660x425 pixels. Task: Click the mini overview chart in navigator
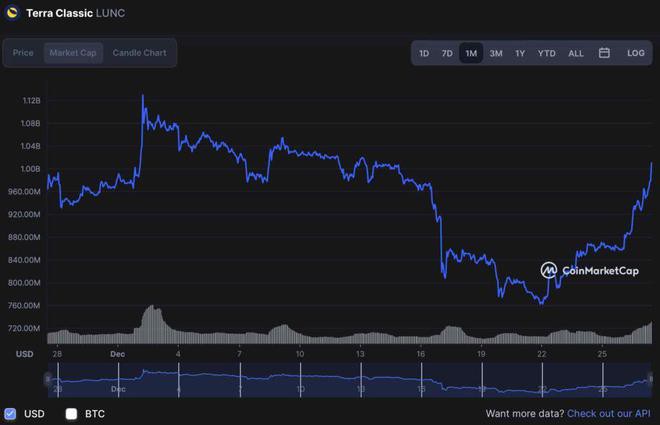349,380
